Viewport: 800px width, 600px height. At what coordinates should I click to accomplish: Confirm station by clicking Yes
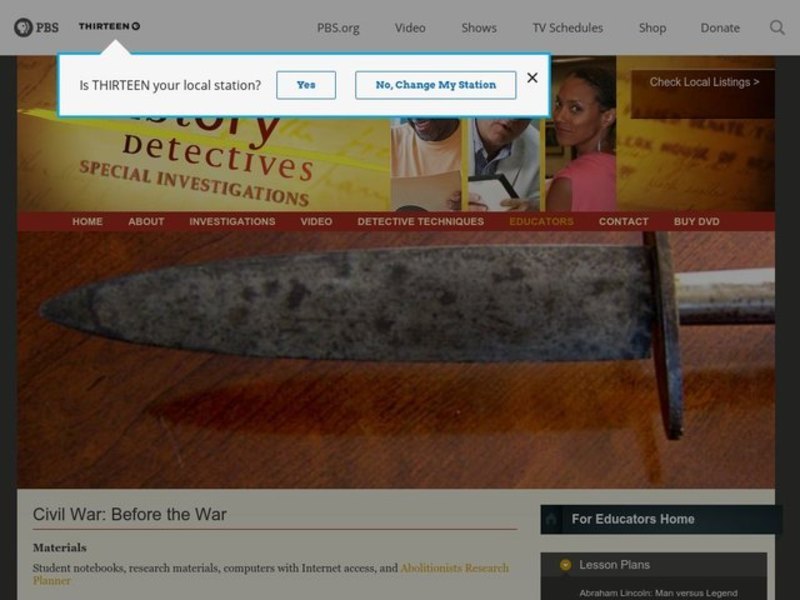[306, 85]
